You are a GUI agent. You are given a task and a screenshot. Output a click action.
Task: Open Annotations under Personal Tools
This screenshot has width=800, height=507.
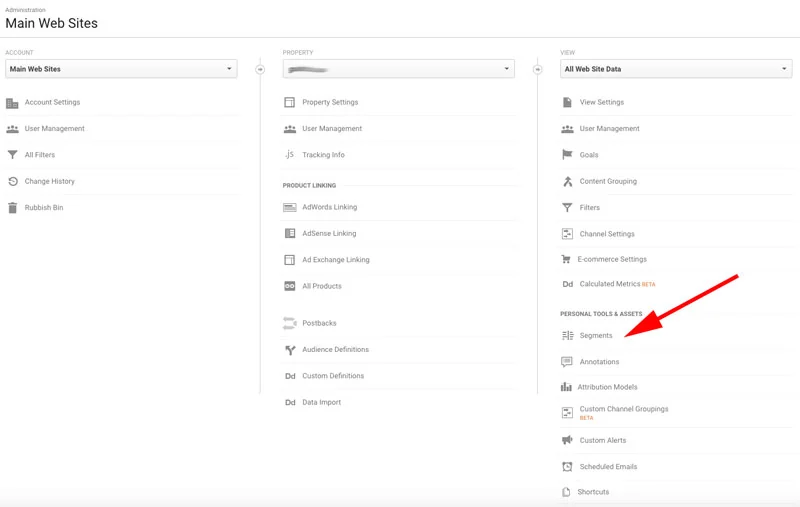(x=599, y=362)
